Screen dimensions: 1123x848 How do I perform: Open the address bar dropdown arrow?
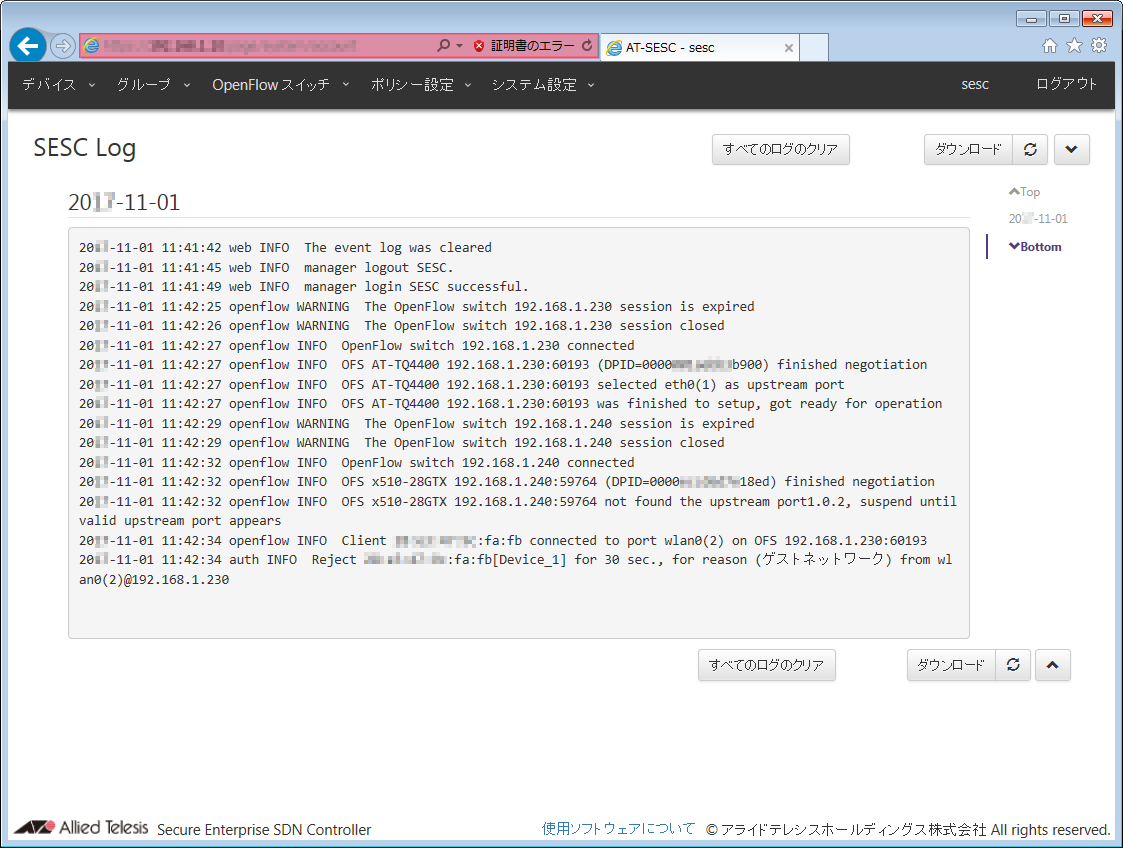[460, 45]
